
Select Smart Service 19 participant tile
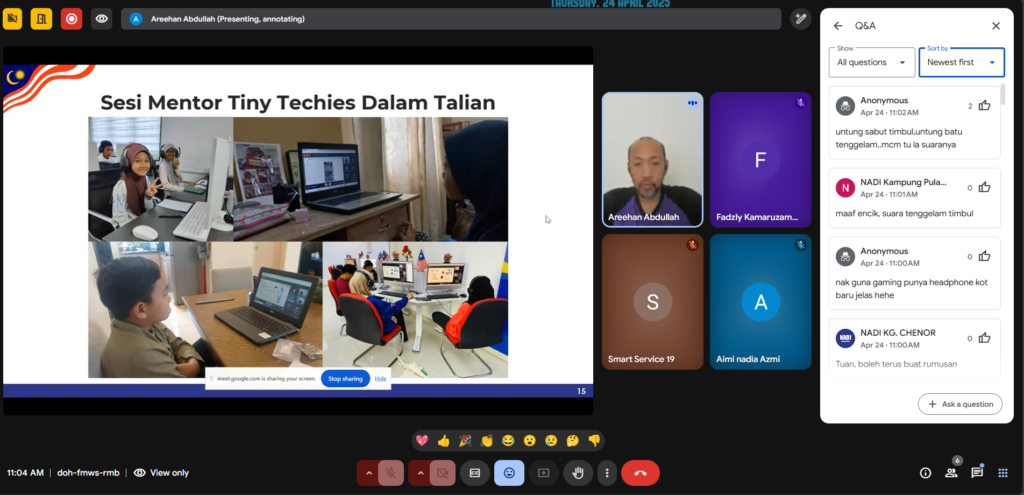652,302
